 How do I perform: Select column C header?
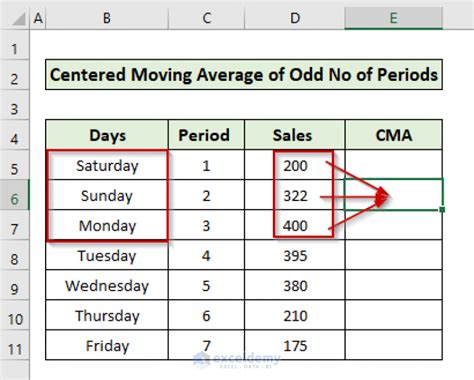(207, 18)
